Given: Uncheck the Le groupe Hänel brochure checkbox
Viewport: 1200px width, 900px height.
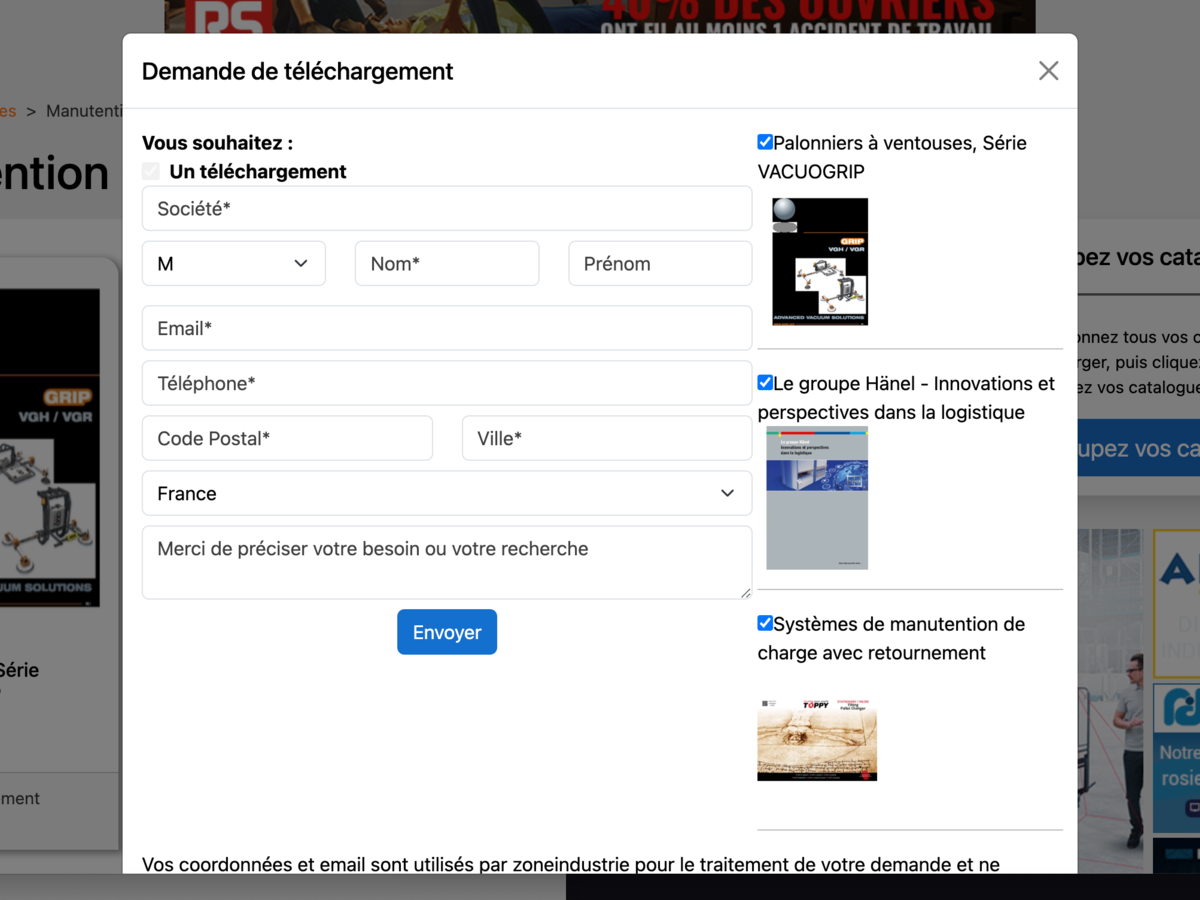Looking at the screenshot, I should (x=765, y=382).
